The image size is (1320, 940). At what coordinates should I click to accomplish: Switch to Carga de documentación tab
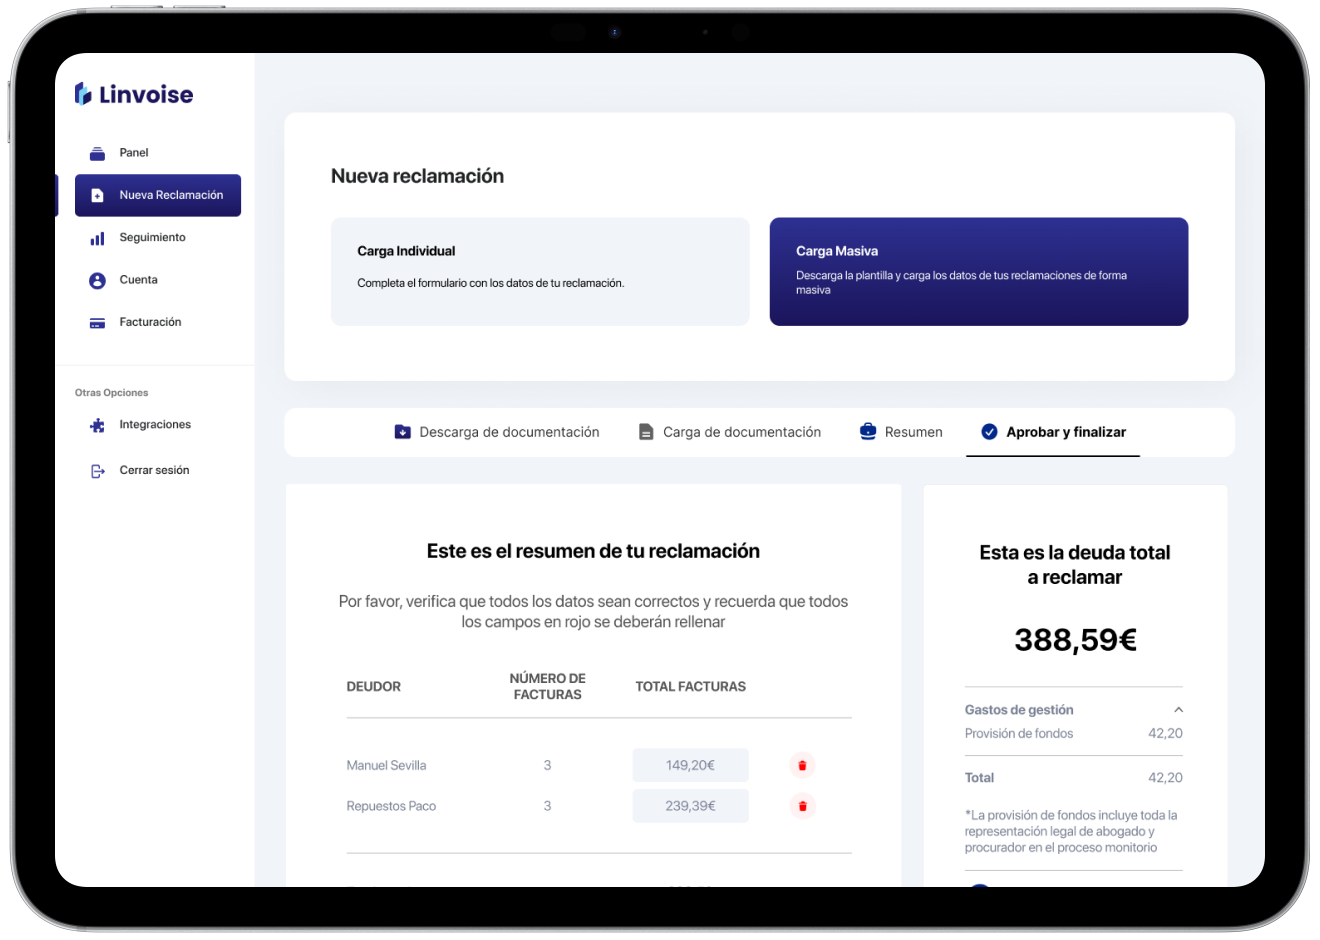click(x=730, y=432)
